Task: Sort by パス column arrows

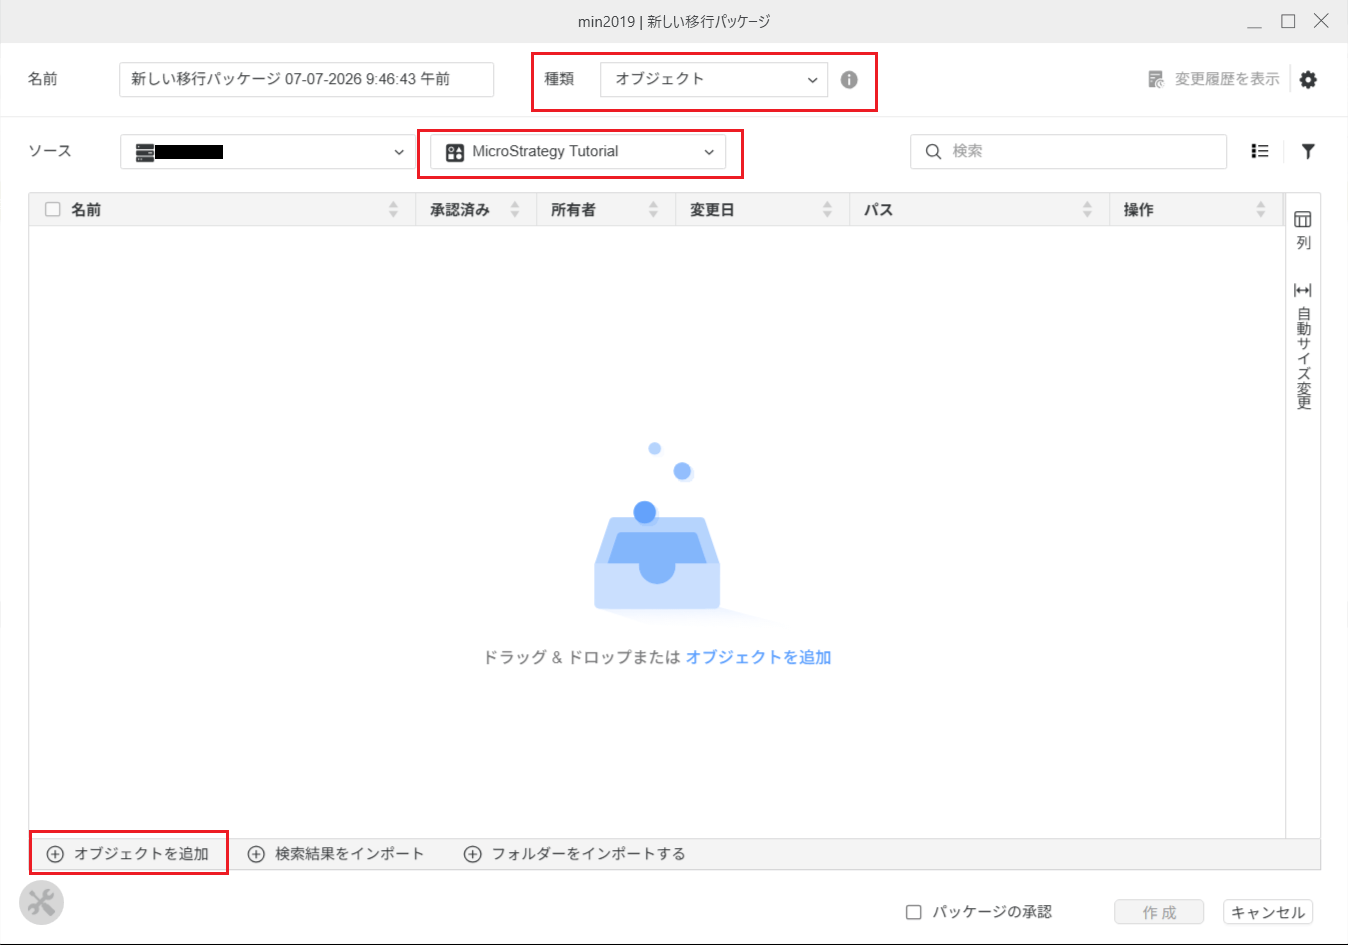Action: [1087, 209]
